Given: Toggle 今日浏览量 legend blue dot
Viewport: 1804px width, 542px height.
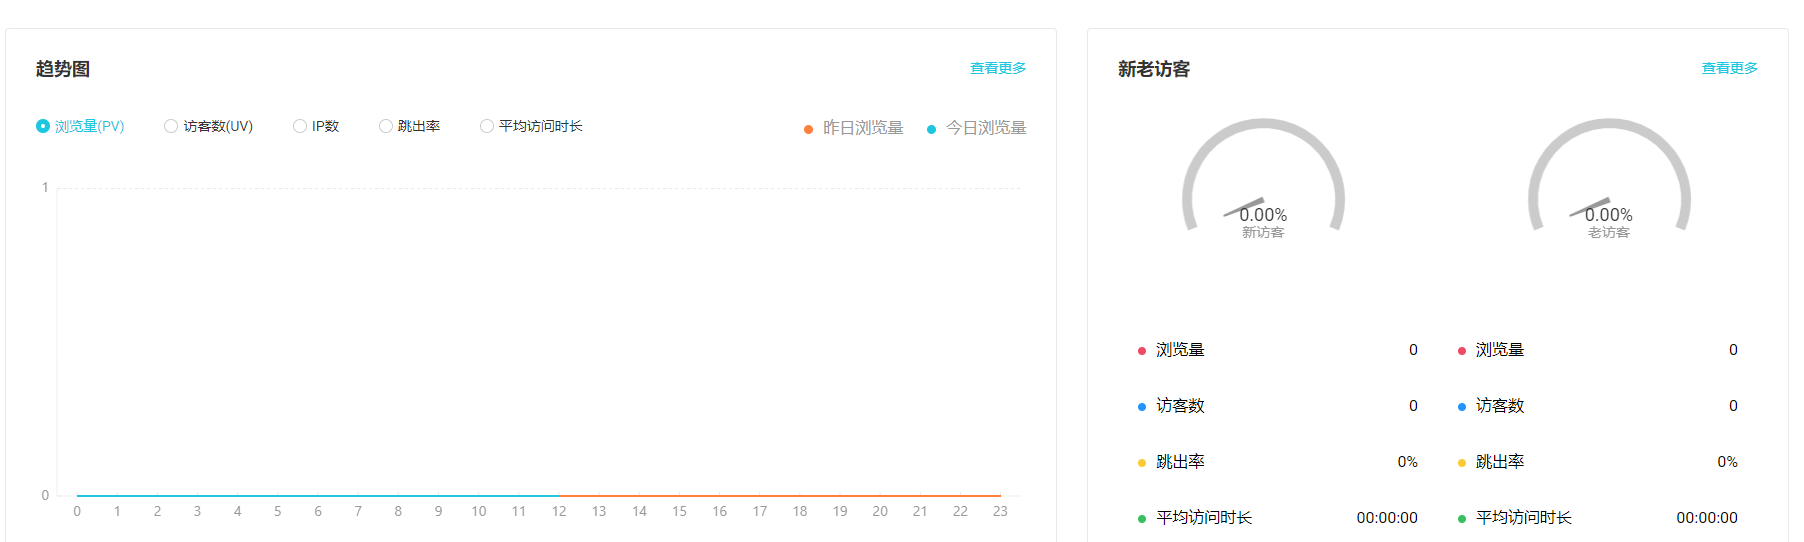Looking at the screenshot, I should [x=931, y=129].
